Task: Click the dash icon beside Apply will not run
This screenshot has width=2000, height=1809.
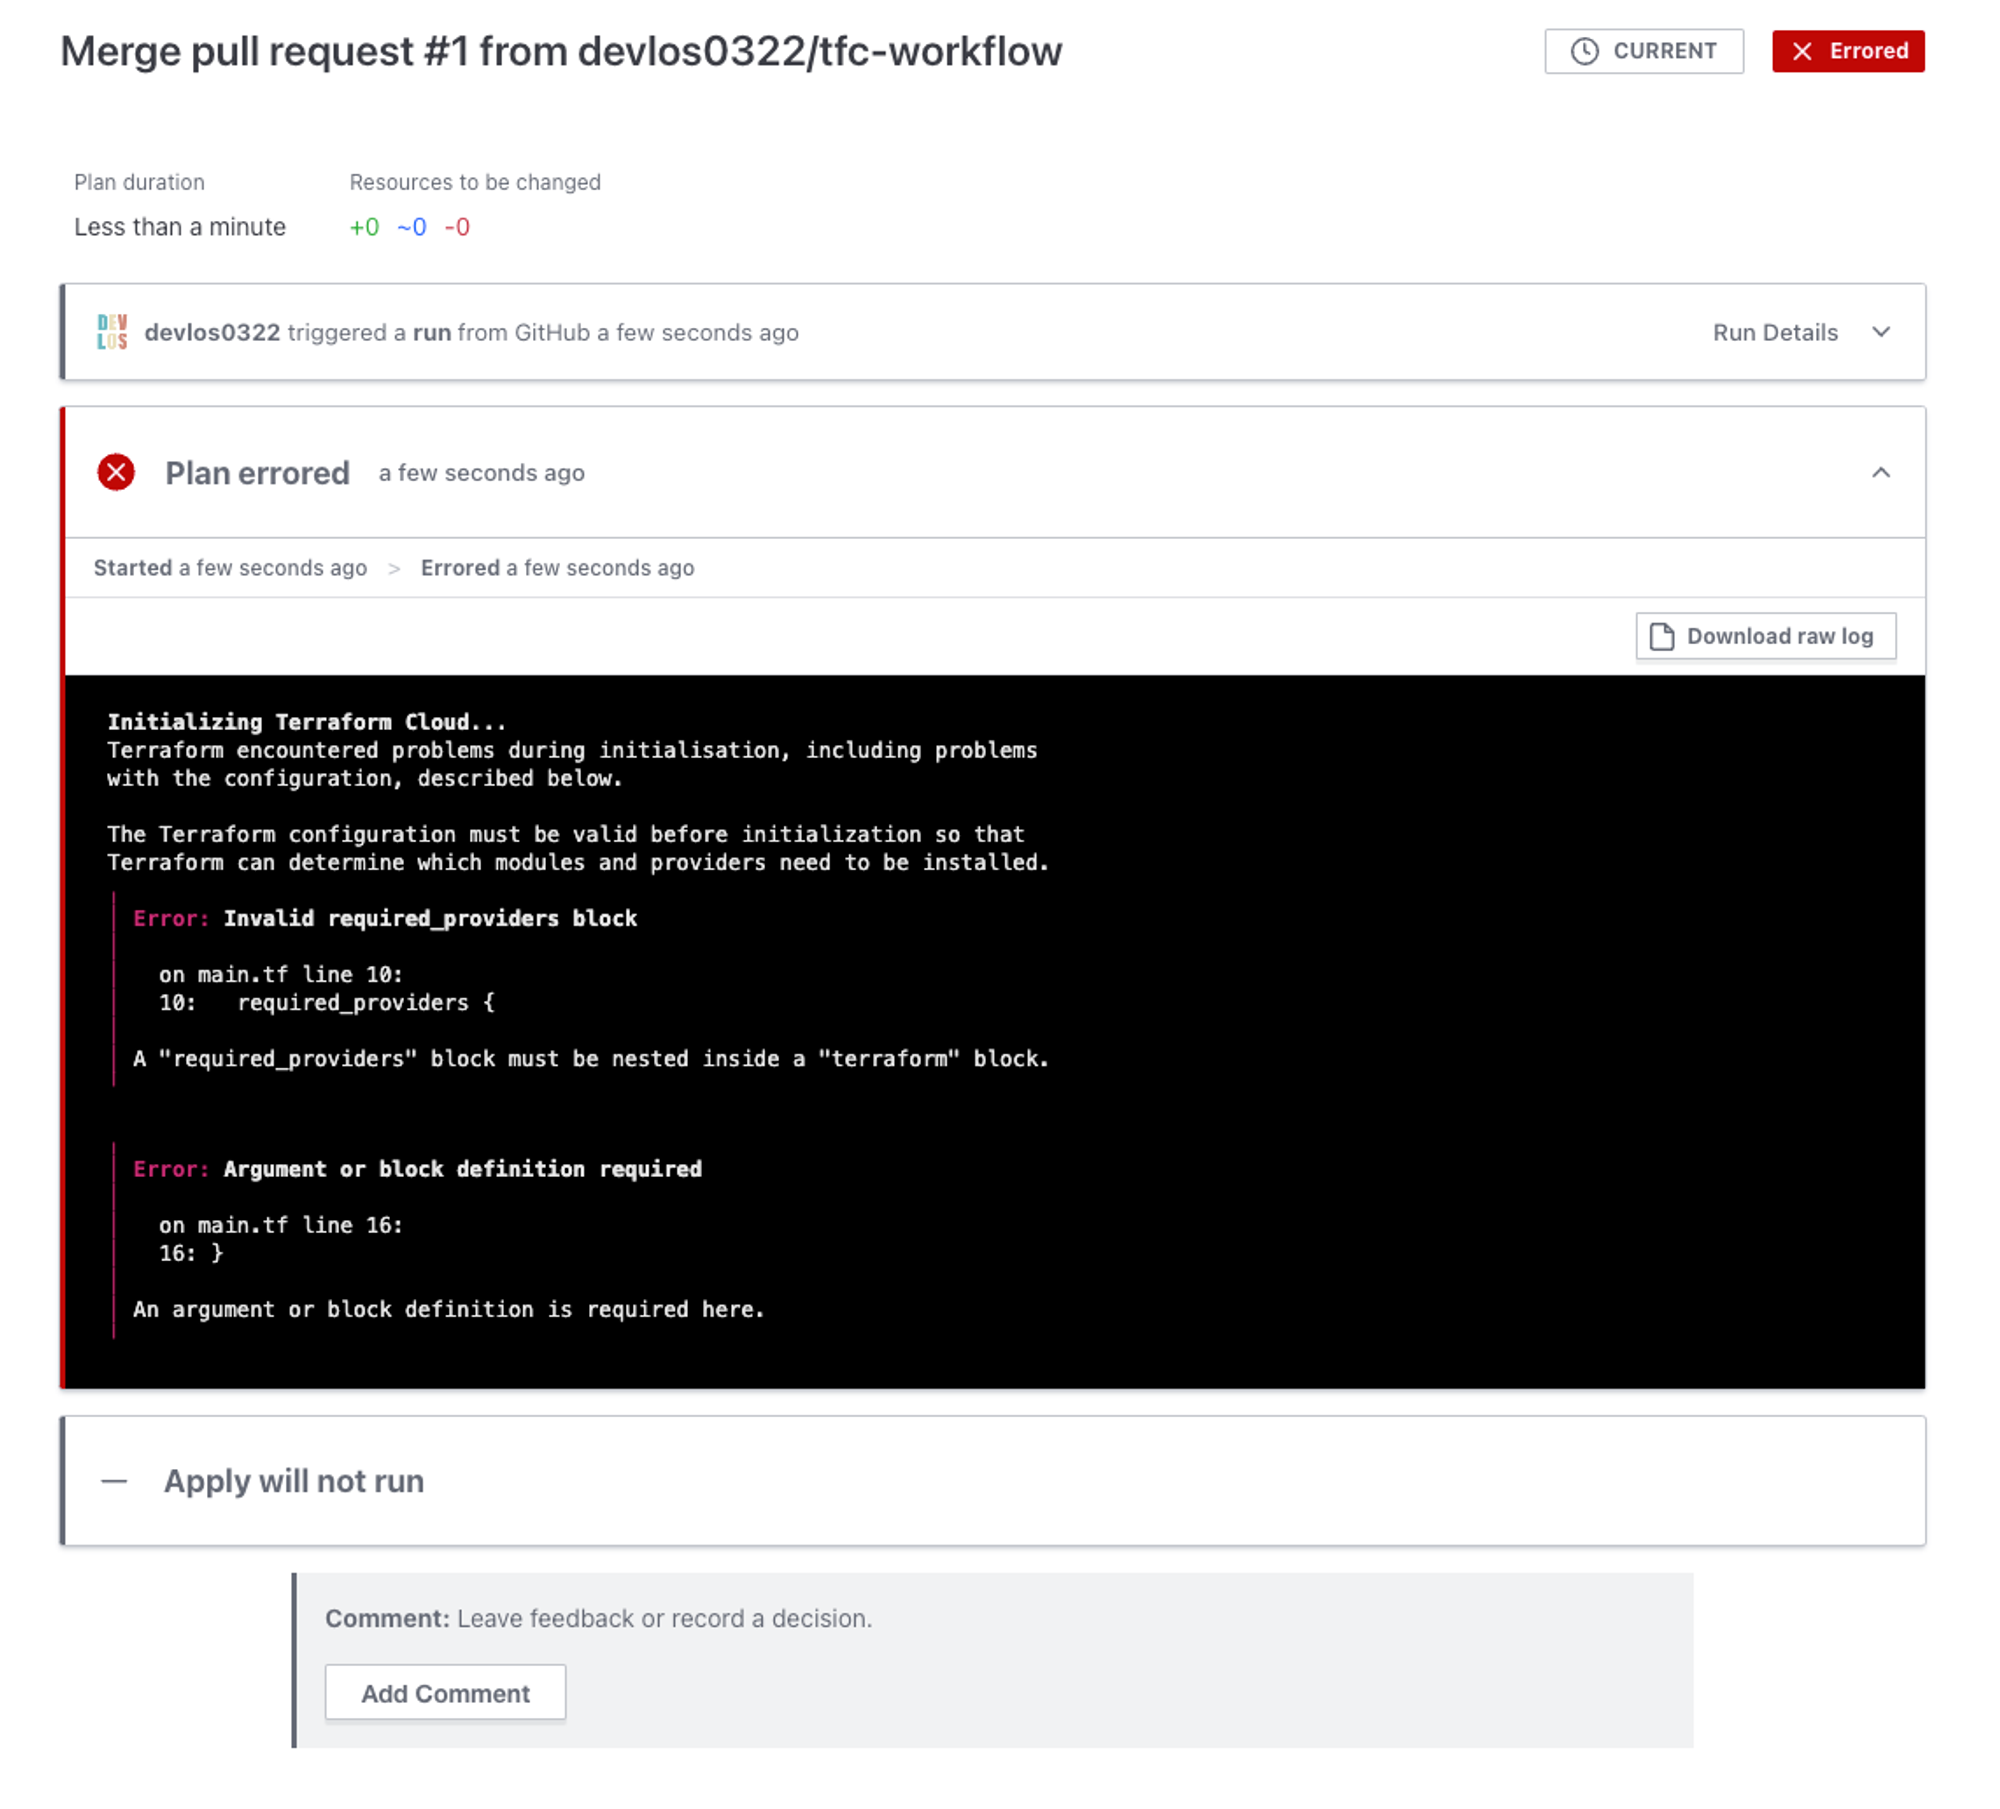Action: (x=115, y=1480)
